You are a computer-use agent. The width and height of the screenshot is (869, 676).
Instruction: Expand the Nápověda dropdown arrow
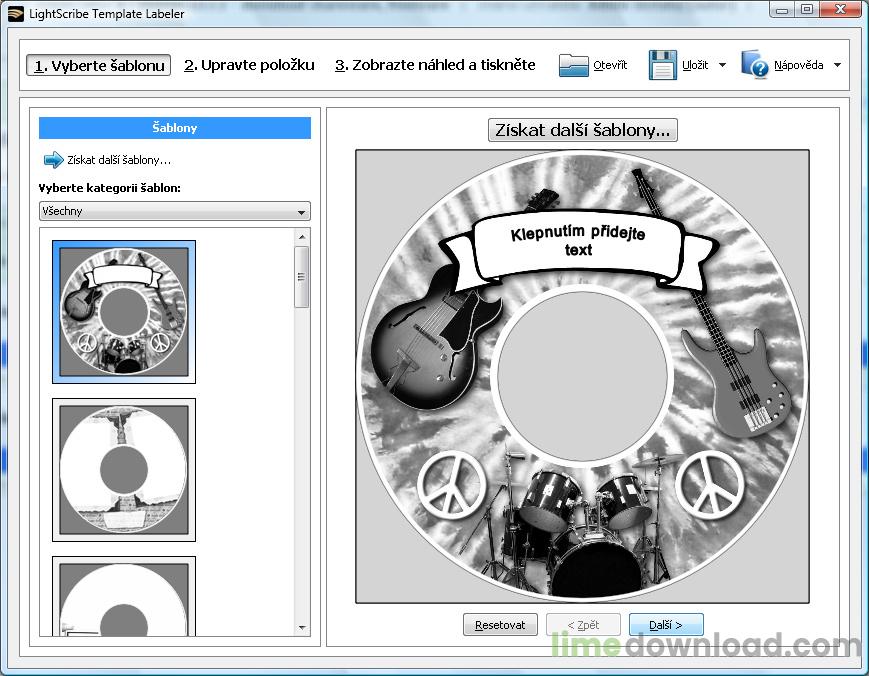coord(837,66)
